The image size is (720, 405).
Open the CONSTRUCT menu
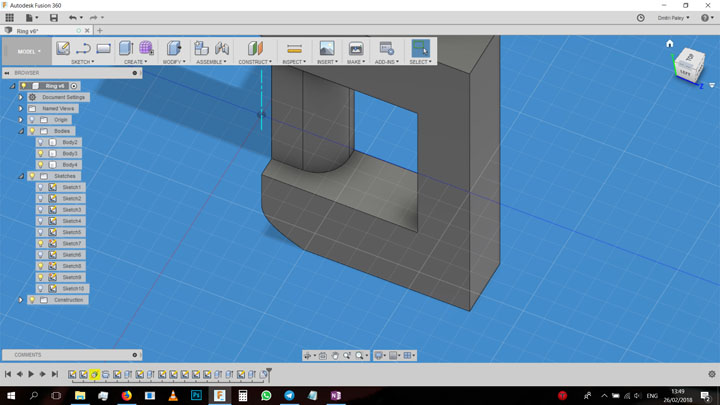[x=255, y=62]
